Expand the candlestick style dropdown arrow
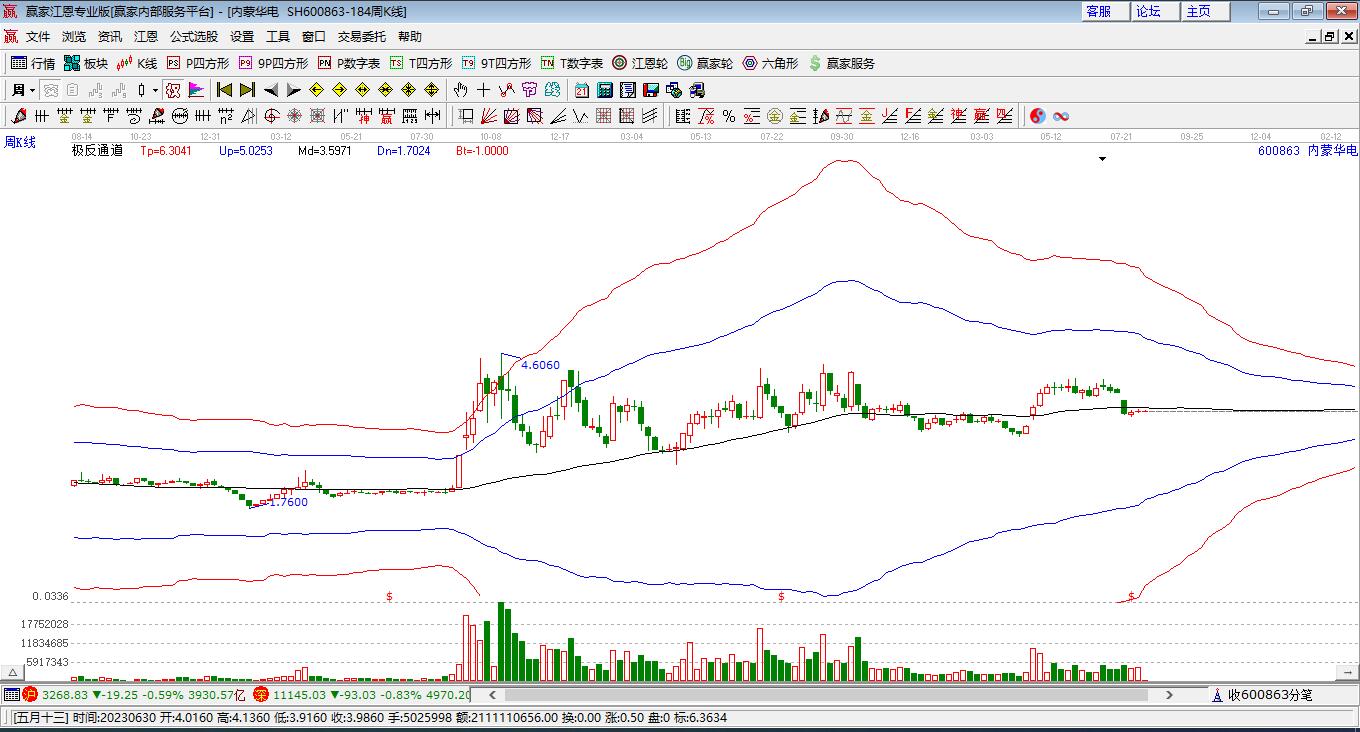Viewport: 1360px width, 732px height. (x=155, y=90)
